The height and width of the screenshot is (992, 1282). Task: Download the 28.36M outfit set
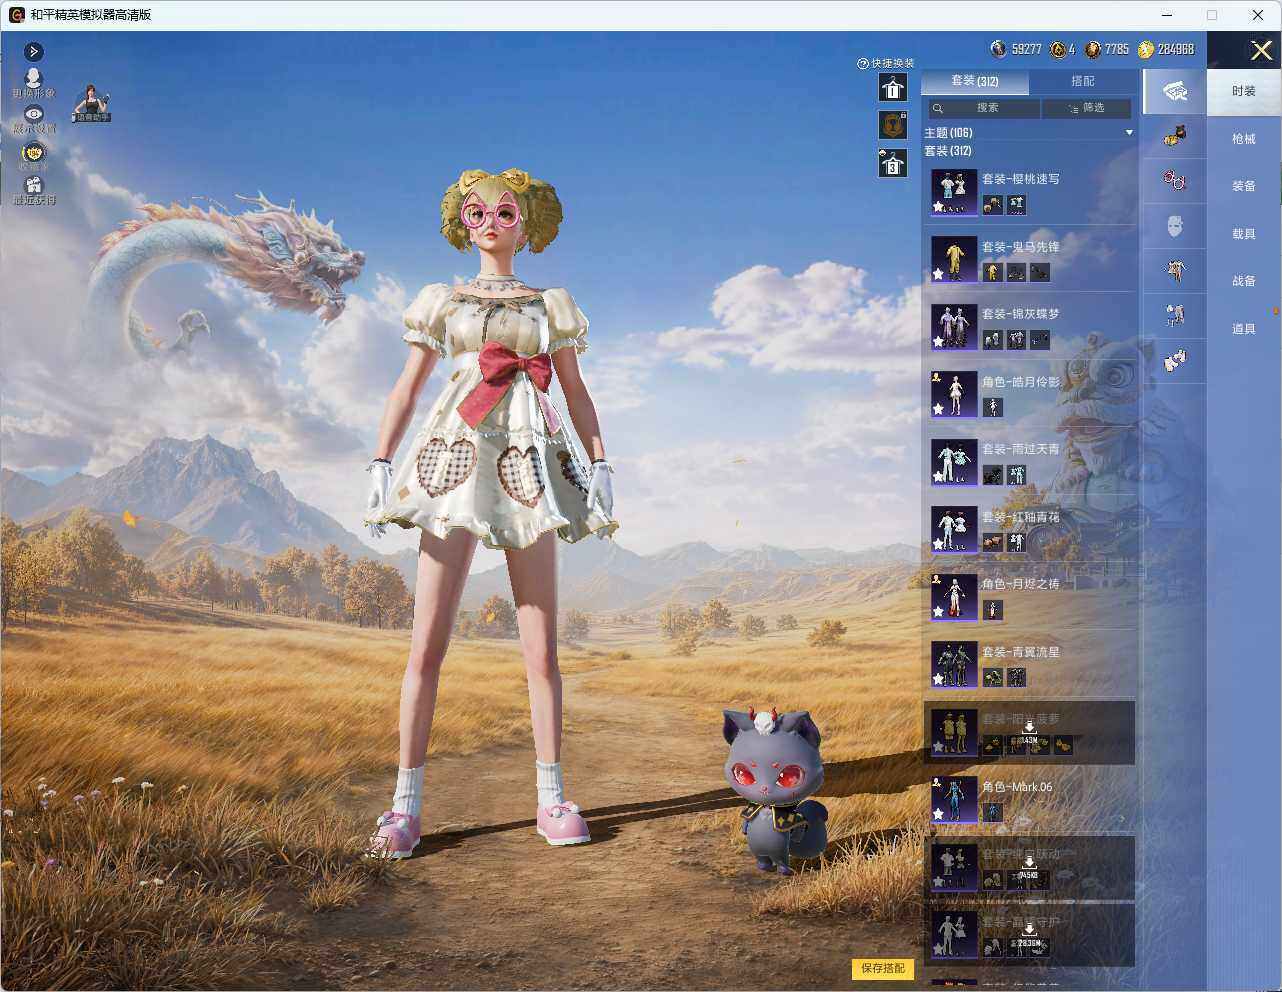[x=1028, y=936]
